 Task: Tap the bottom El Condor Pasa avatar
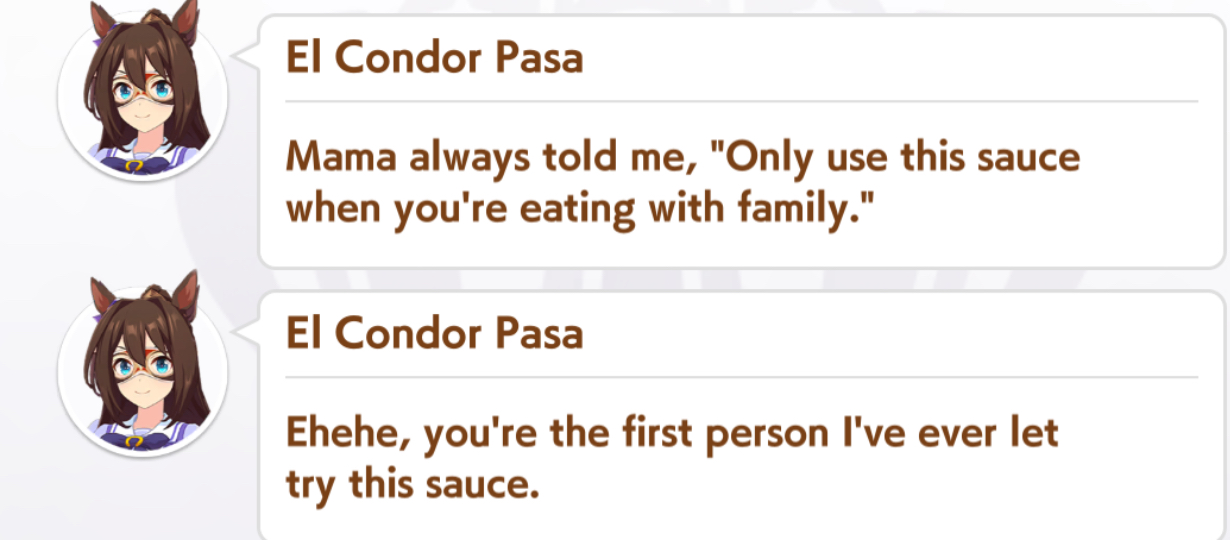pyautogui.click(x=143, y=372)
